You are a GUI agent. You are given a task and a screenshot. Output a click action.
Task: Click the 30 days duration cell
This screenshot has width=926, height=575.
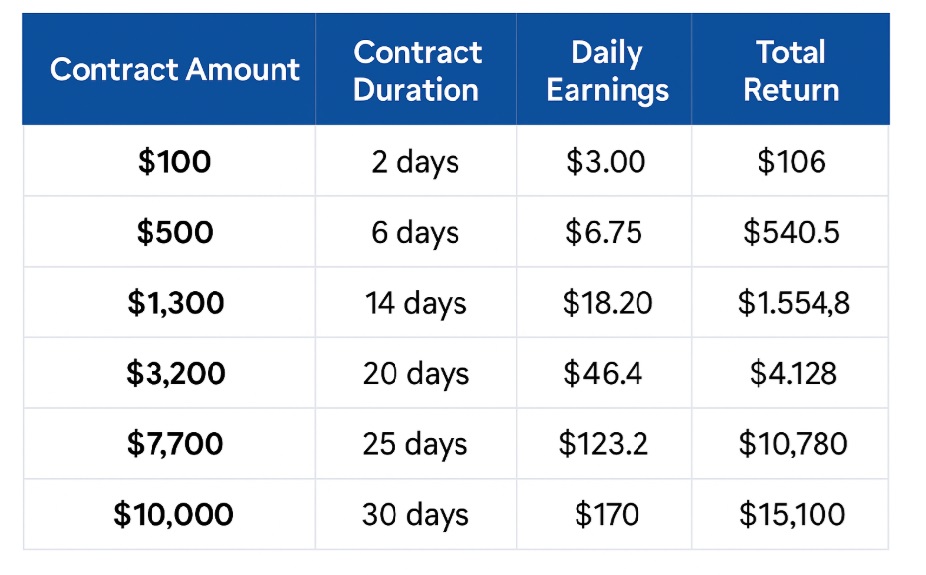415,515
